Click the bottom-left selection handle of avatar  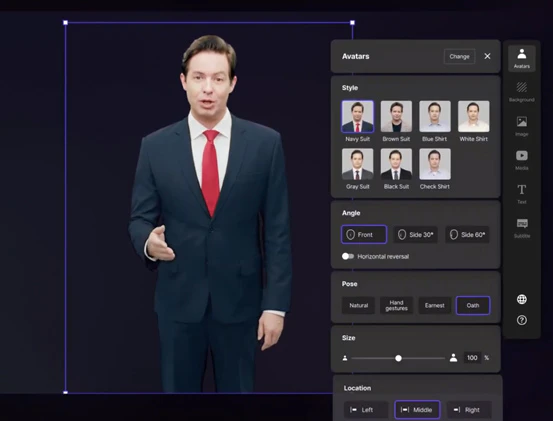(x=65, y=392)
